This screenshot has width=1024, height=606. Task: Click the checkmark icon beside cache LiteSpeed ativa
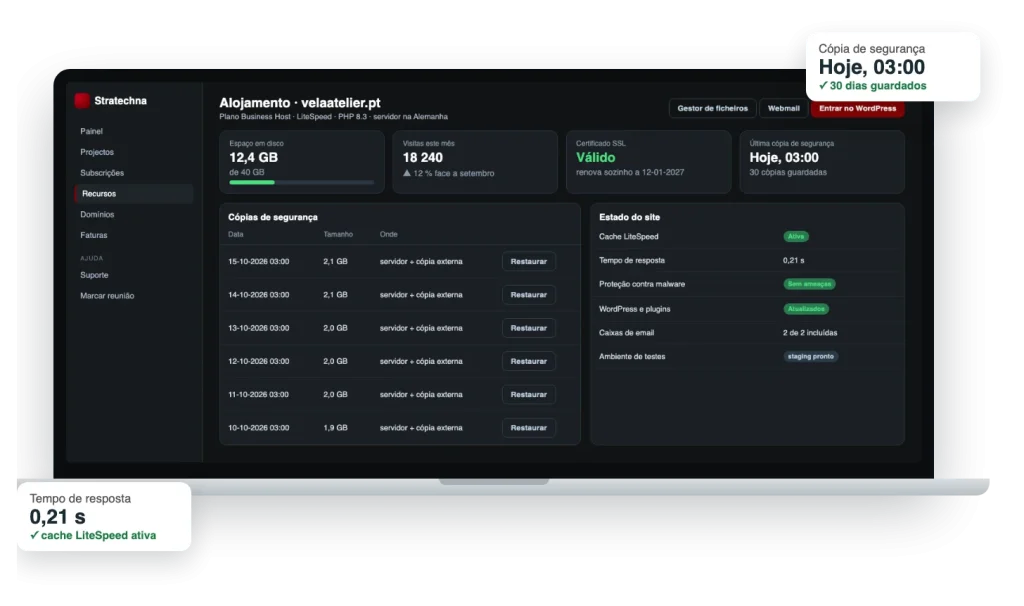tap(35, 535)
